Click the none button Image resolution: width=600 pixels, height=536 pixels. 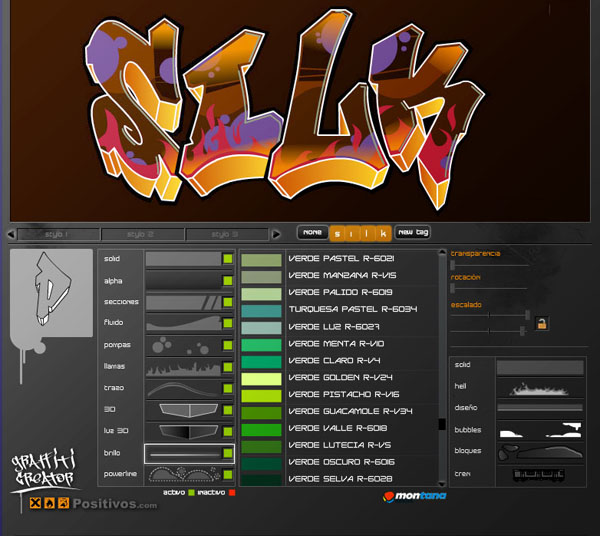[313, 232]
